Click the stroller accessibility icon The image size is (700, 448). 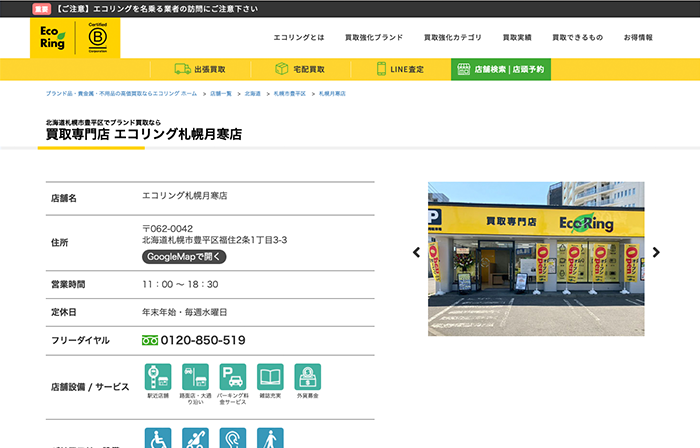(196, 438)
